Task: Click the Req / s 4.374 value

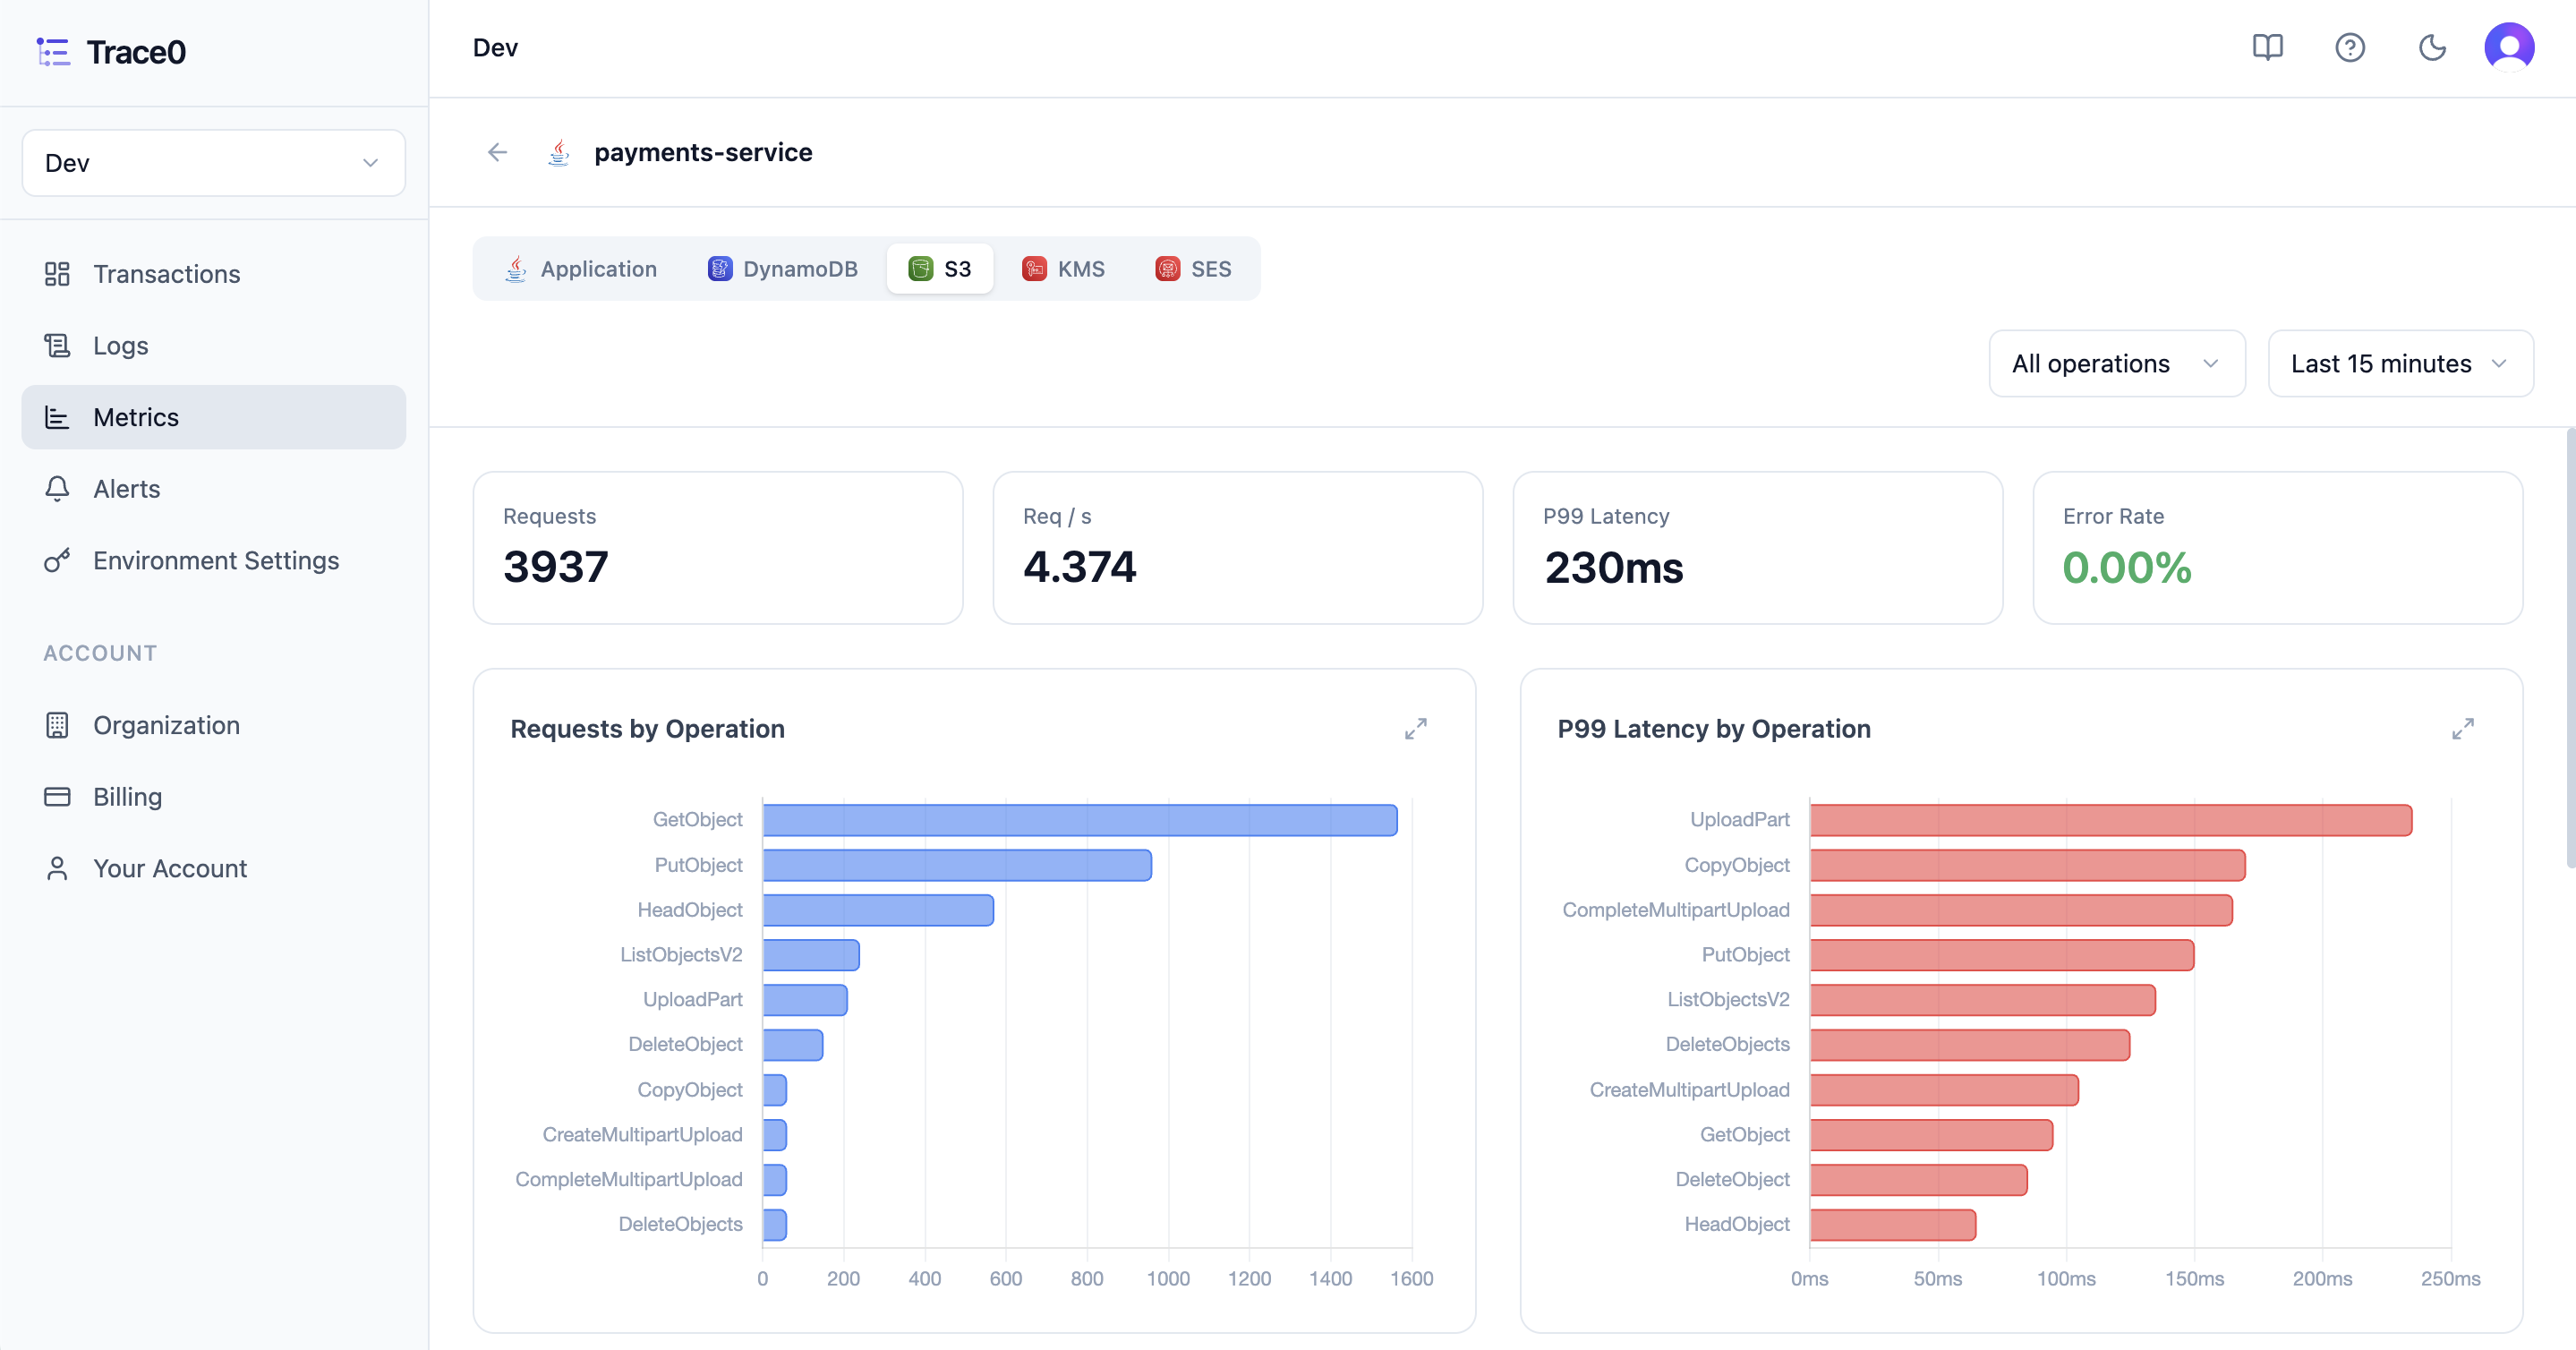Action: [1079, 568]
